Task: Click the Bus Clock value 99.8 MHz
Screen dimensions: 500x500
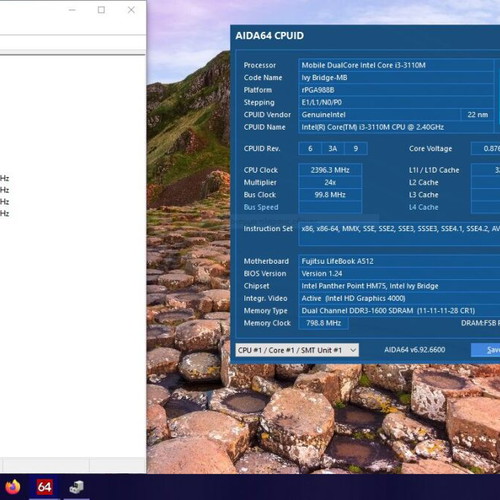Action: tap(330, 195)
